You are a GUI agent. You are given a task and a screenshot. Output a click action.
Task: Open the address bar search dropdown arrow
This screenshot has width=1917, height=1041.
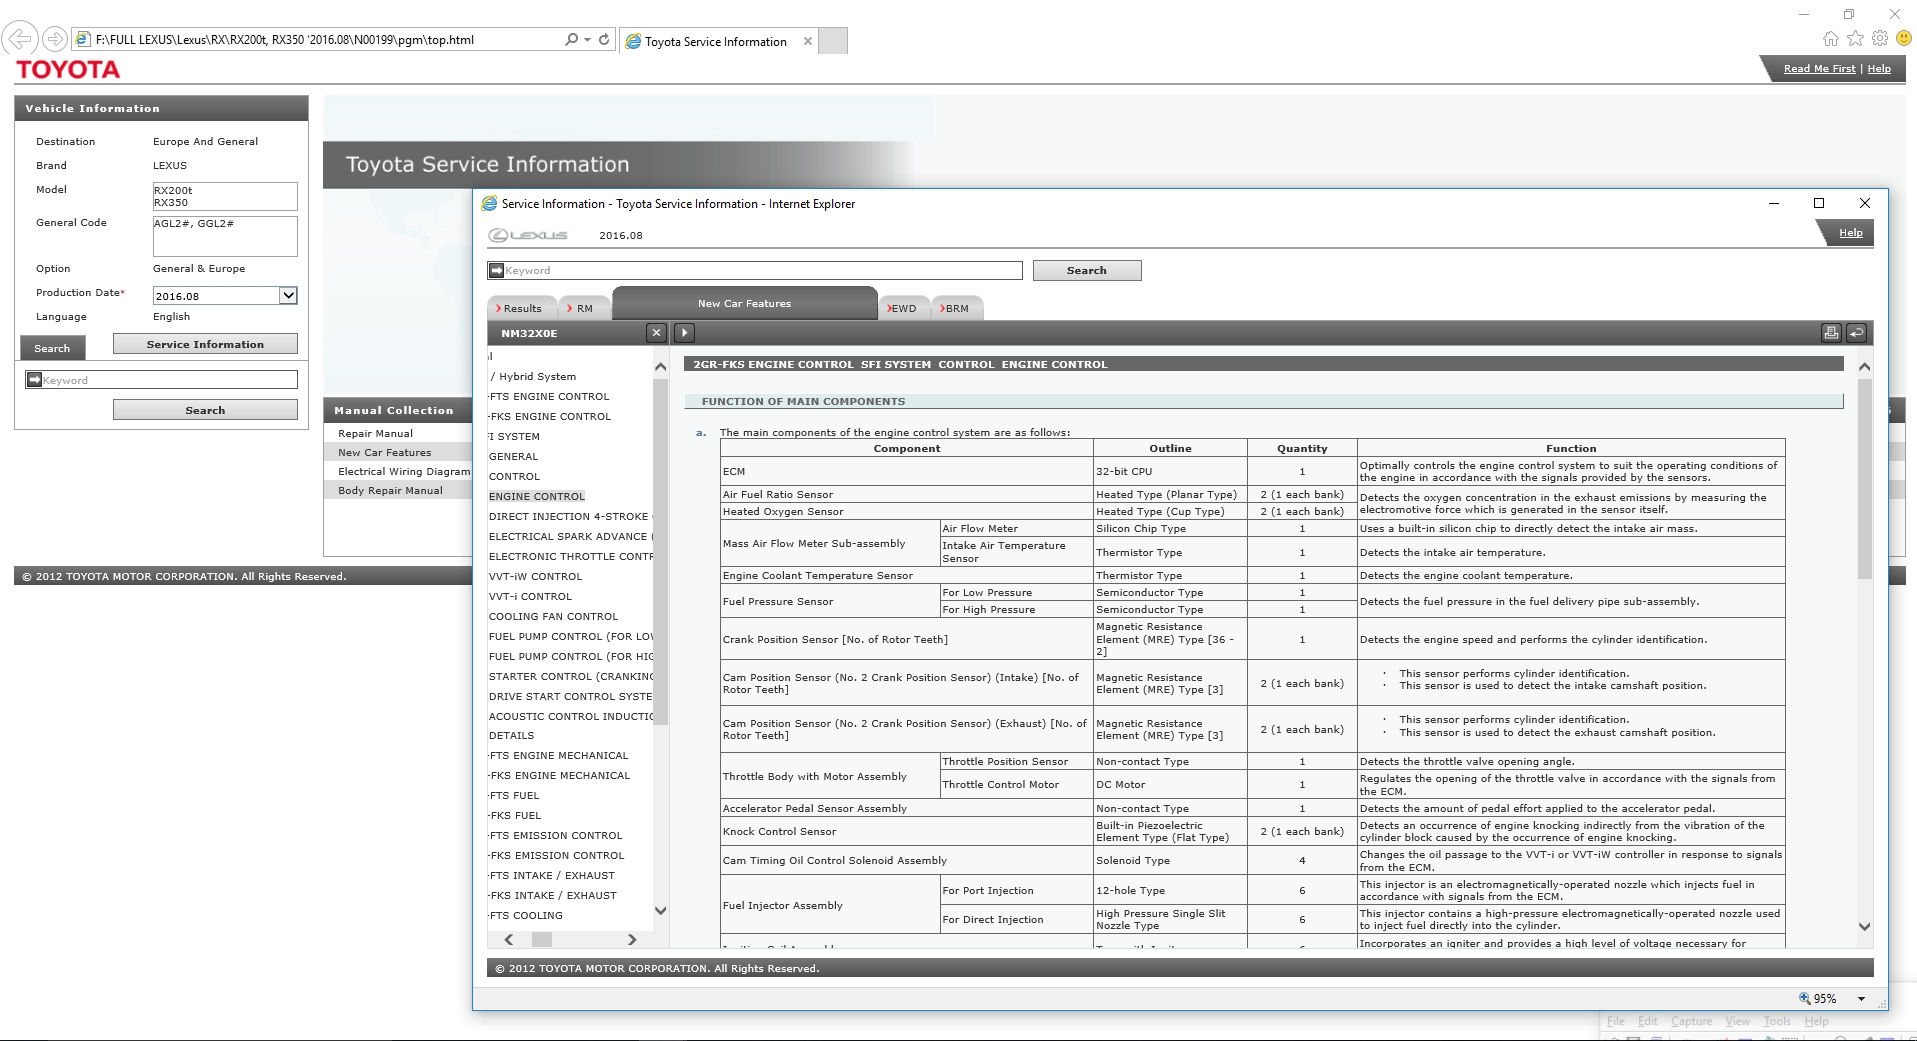(586, 40)
